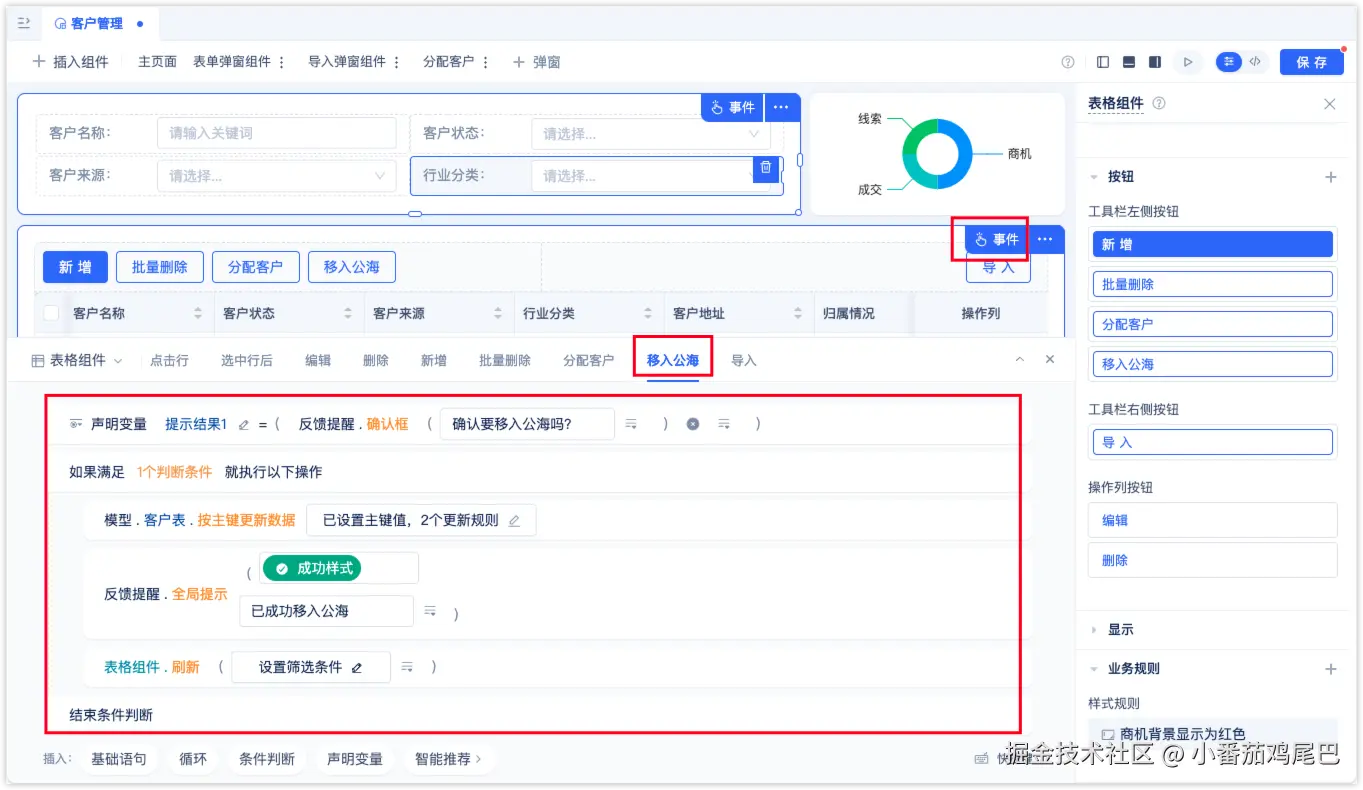Delete 行业分类 field with trash icon
Viewport: 1363px width, 790px height.
pos(766,168)
